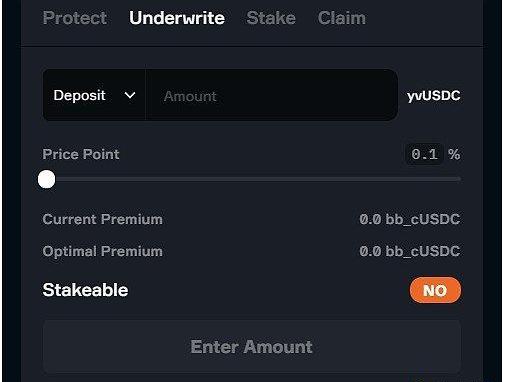
Task: Click the Enter Amount button
Action: 252,347
